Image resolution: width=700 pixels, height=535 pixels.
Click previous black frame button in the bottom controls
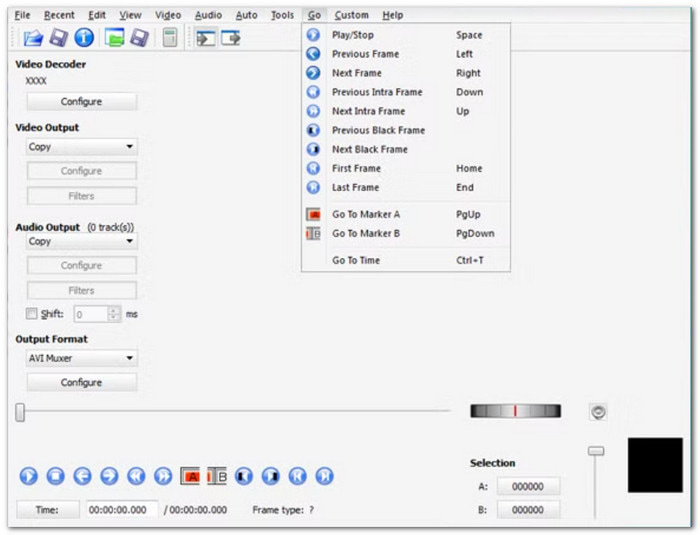244,476
